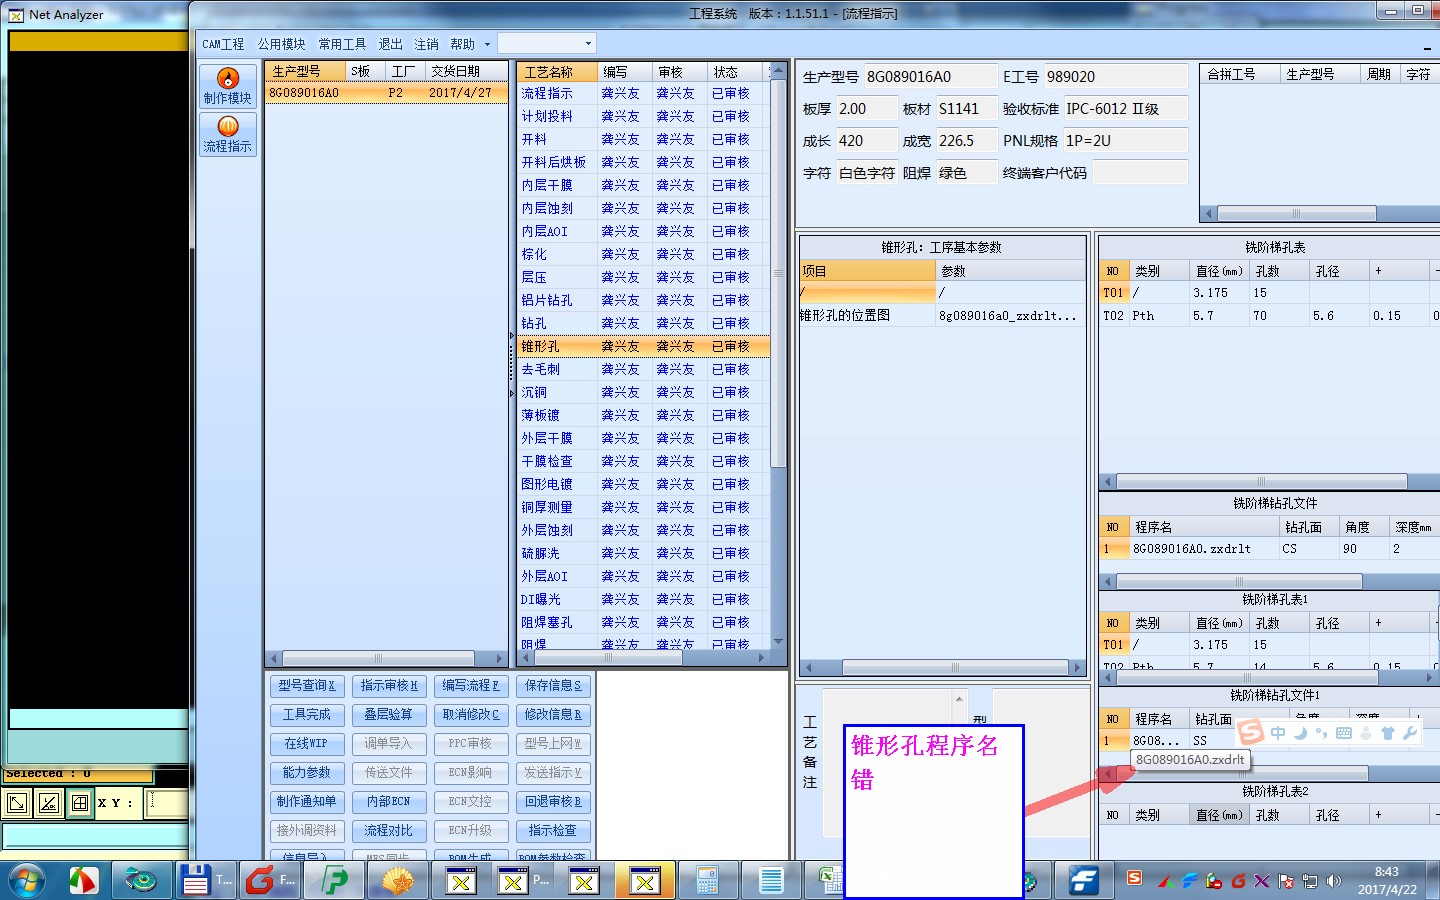Image resolution: width=1440 pixels, height=900 pixels.
Task: Select the 8G089016A0 model row in list
Action: 386,93
